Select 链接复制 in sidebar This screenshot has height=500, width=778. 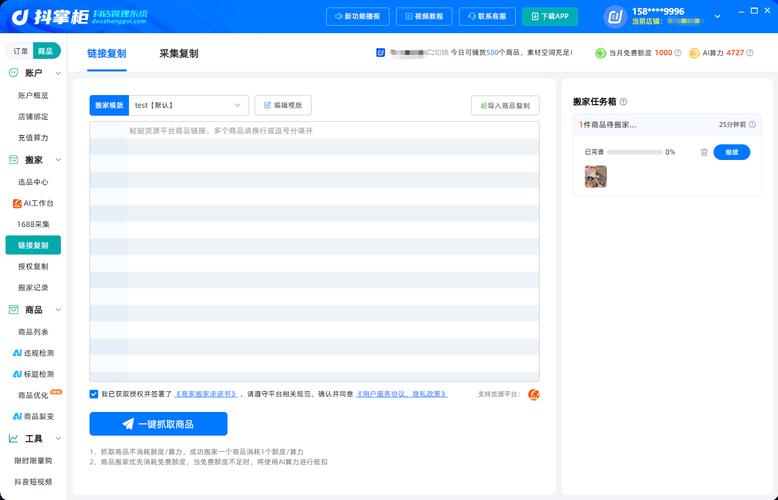click(x=33, y=245)
